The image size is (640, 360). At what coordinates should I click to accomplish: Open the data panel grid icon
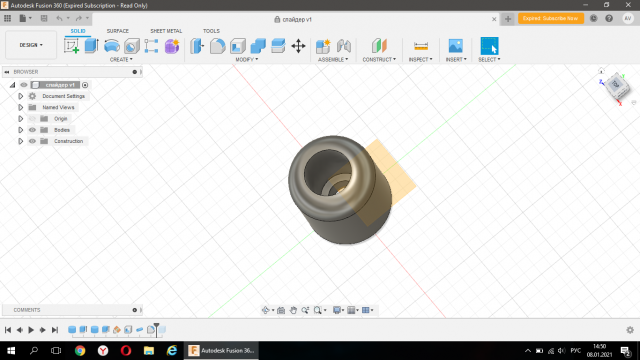click(7, 18)
